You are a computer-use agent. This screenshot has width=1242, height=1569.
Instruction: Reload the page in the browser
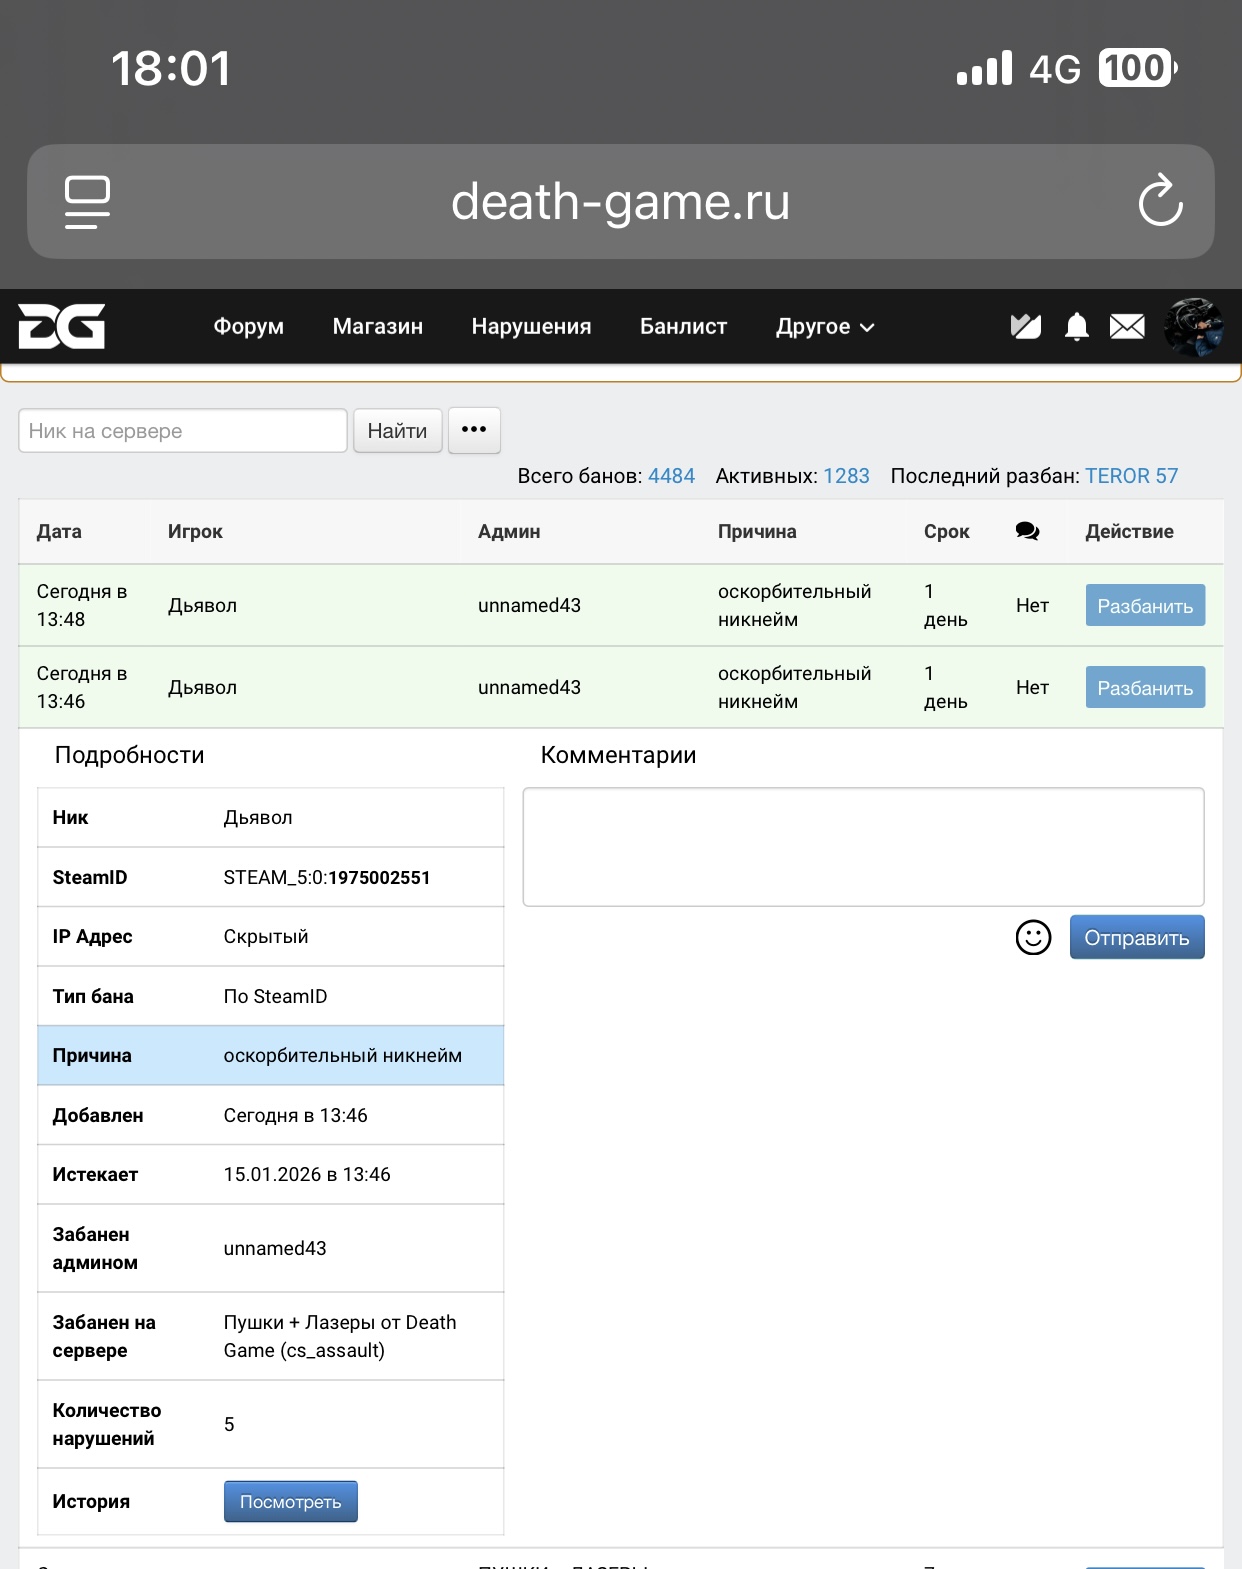coord(1160,201)
